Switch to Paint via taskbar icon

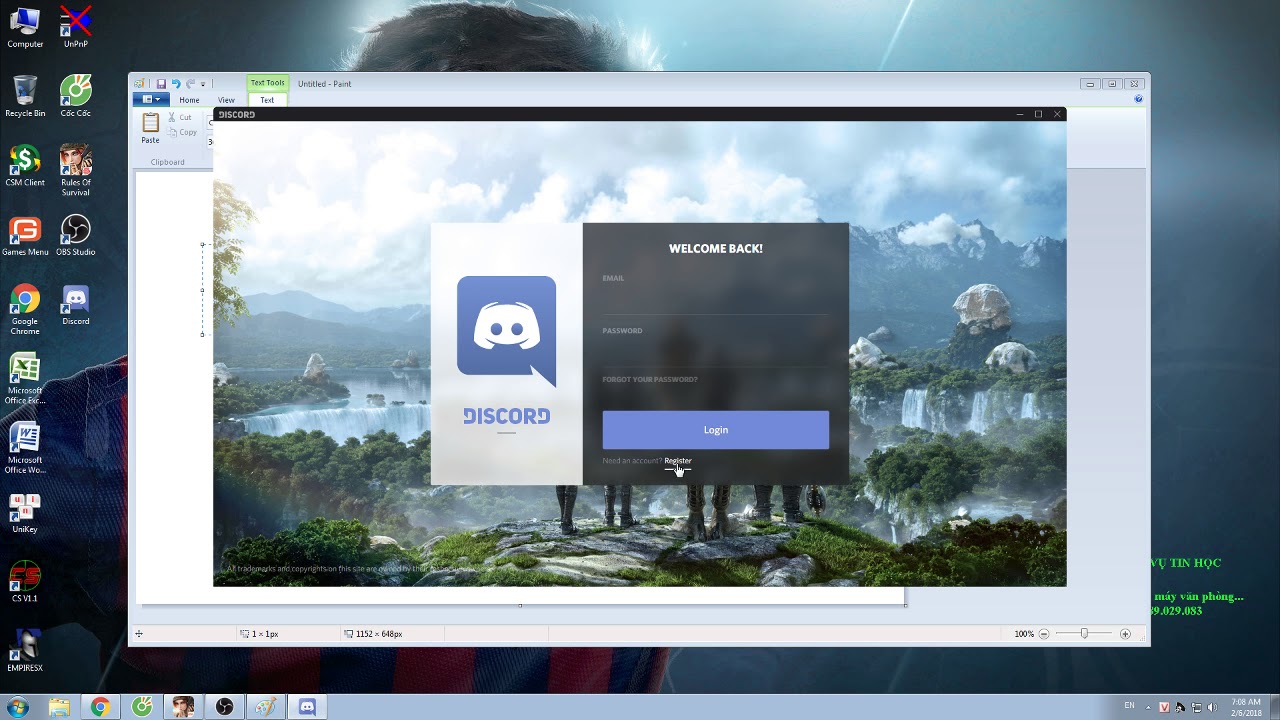[266, 707]
